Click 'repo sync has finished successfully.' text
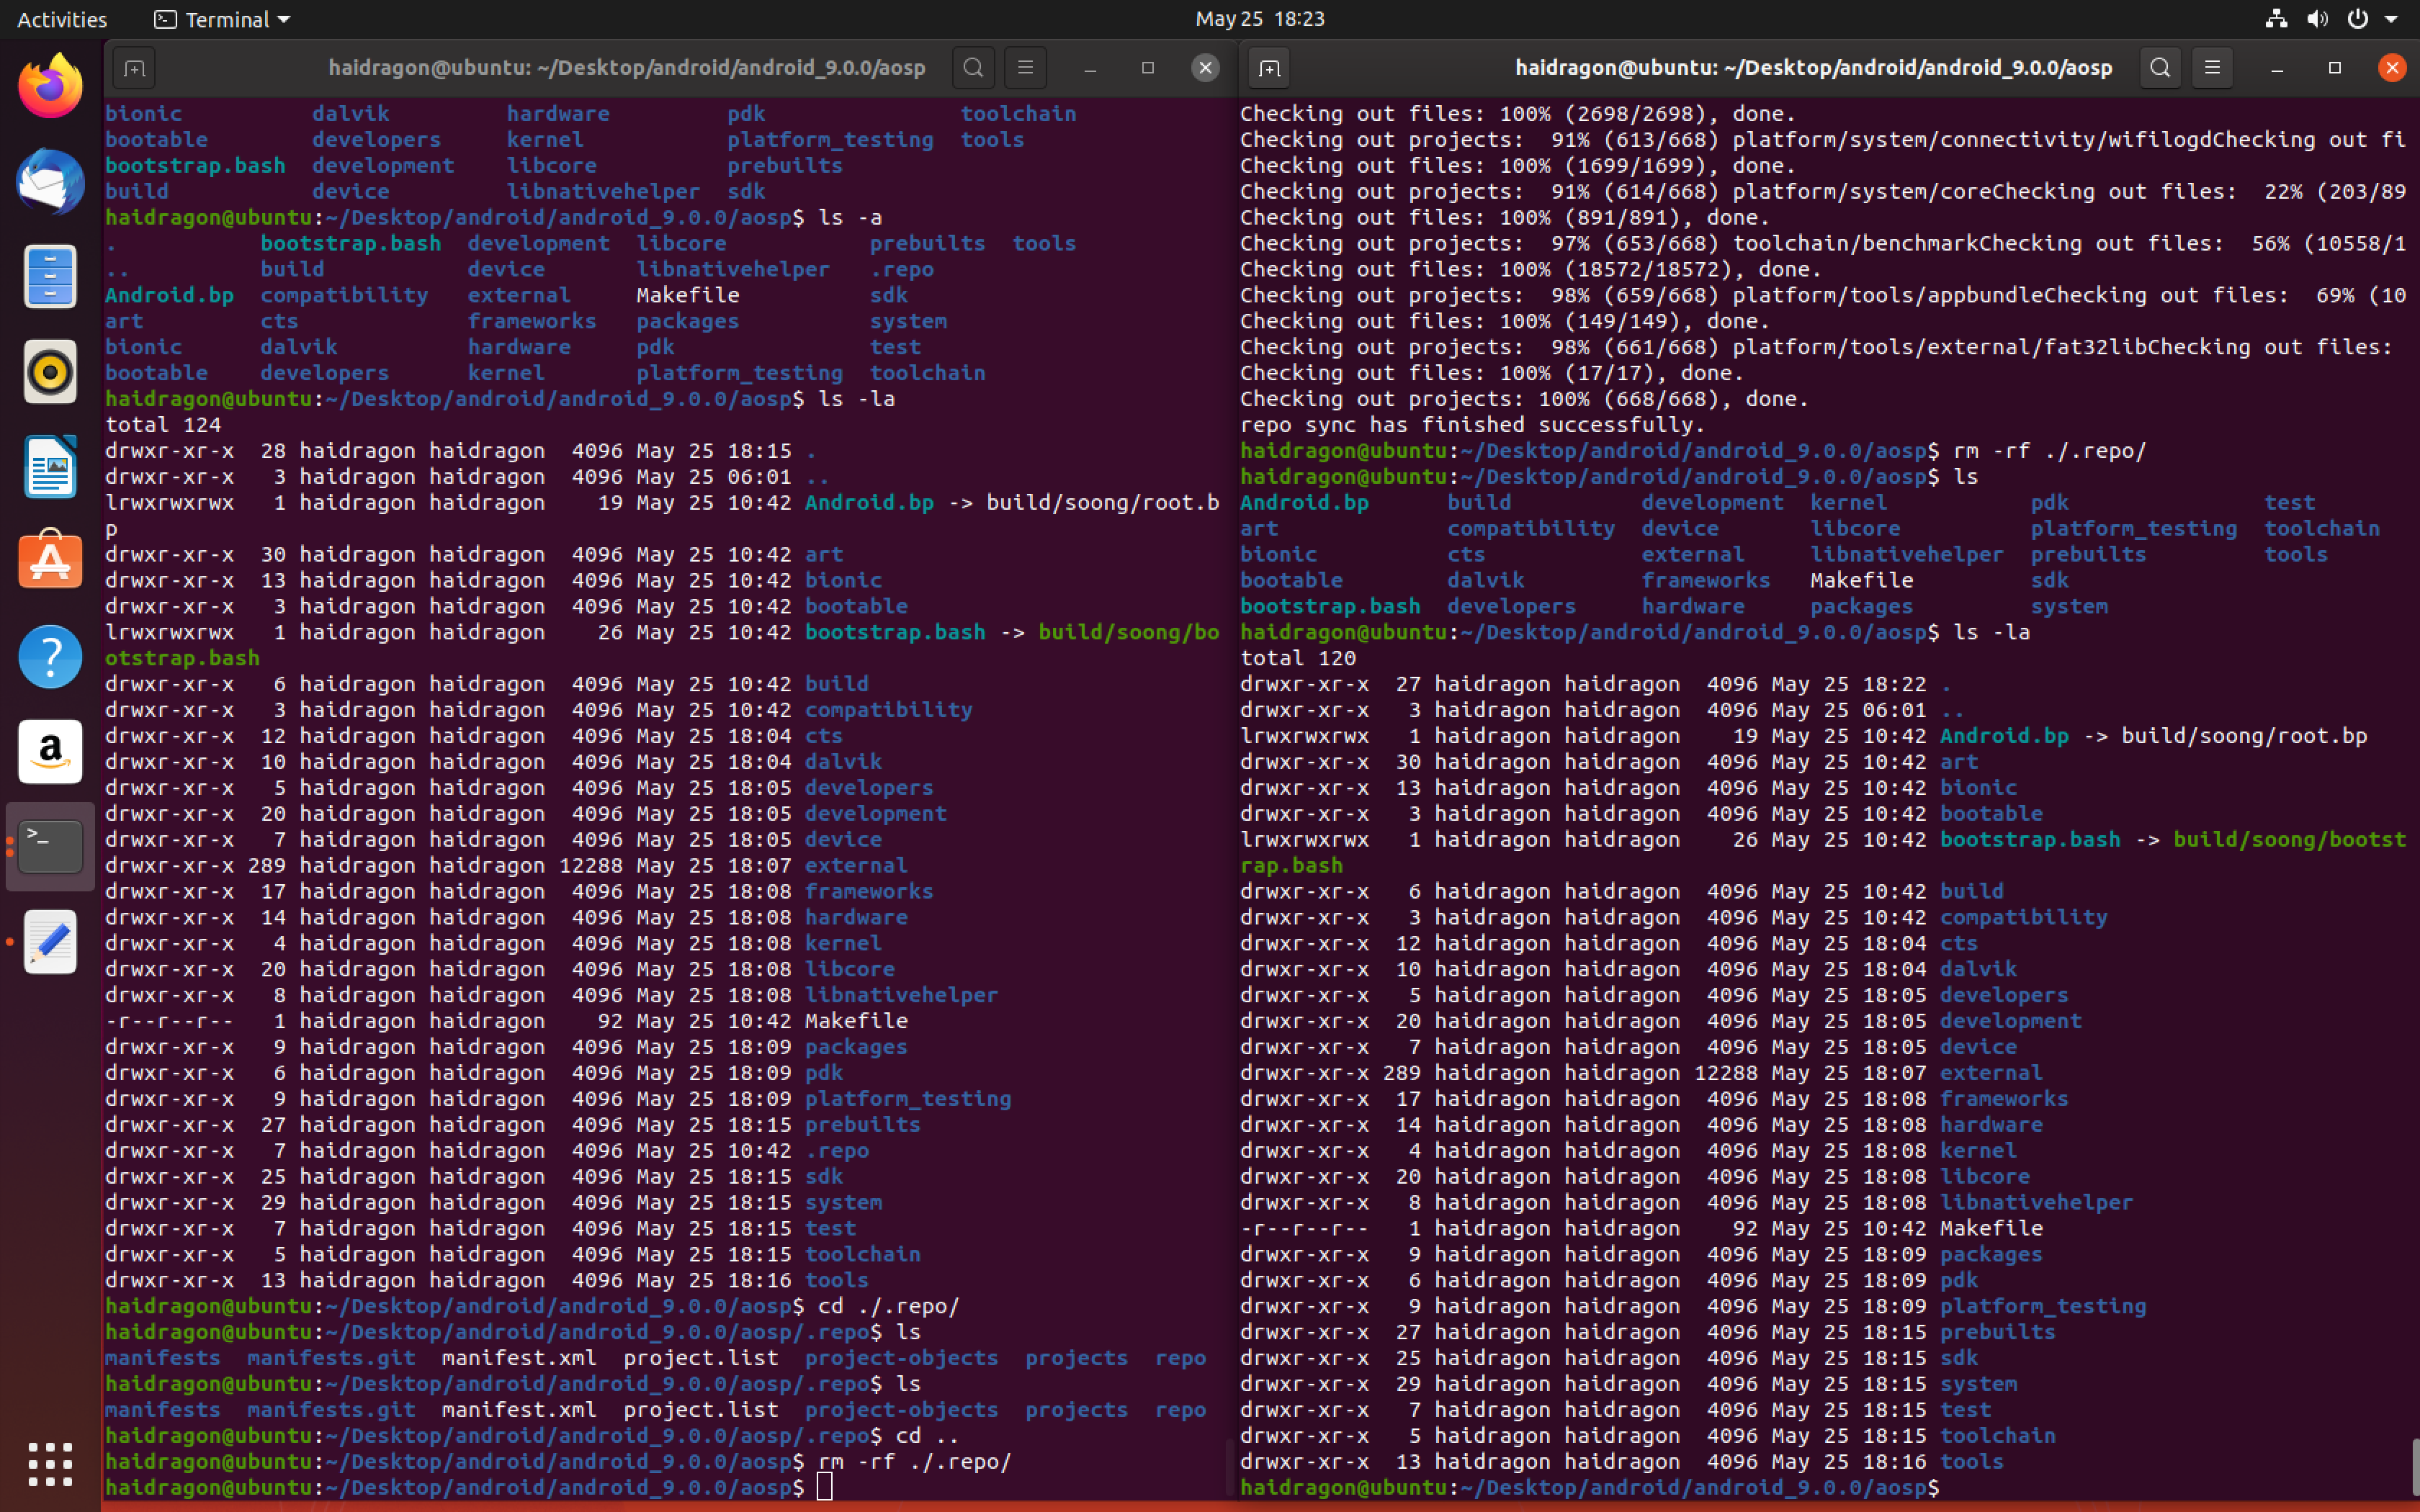 coord(1472,425)
